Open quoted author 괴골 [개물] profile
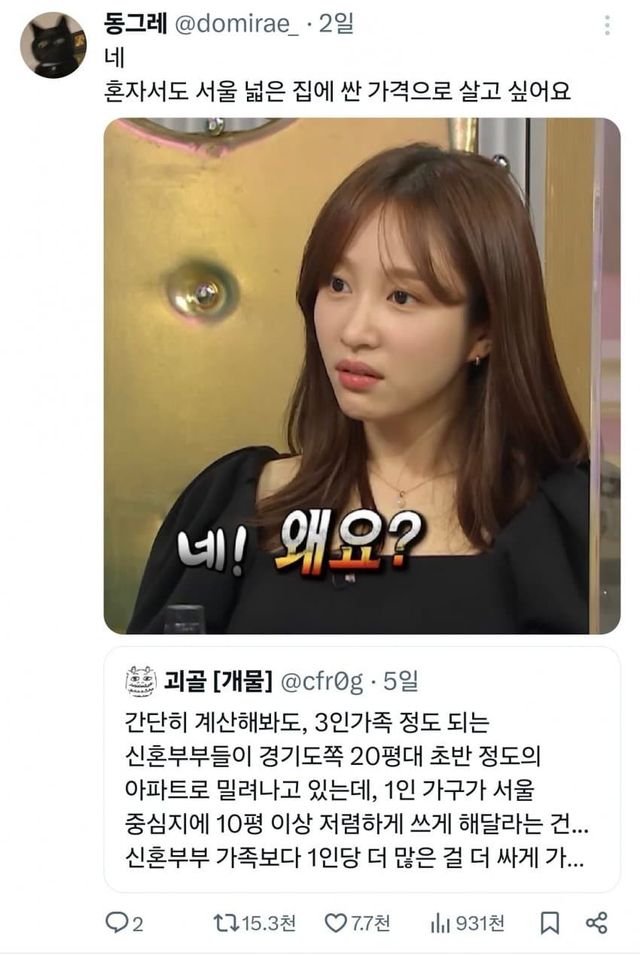The image size is (640, 956). pyautogui.click(x=218, y=681)
